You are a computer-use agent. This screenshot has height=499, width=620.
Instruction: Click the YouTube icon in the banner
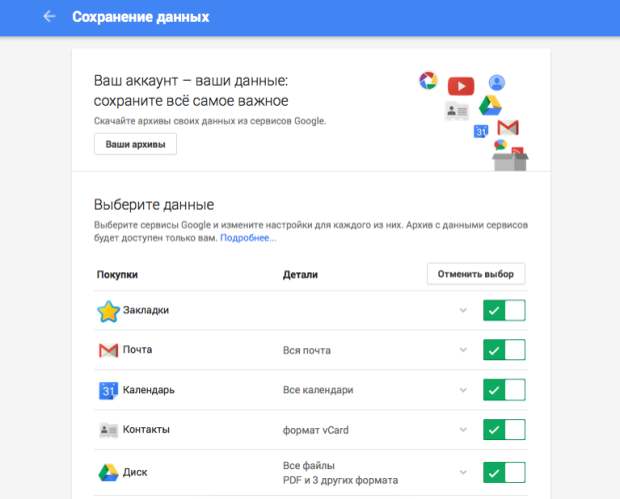pyautogui.click(x=461, y=86)
